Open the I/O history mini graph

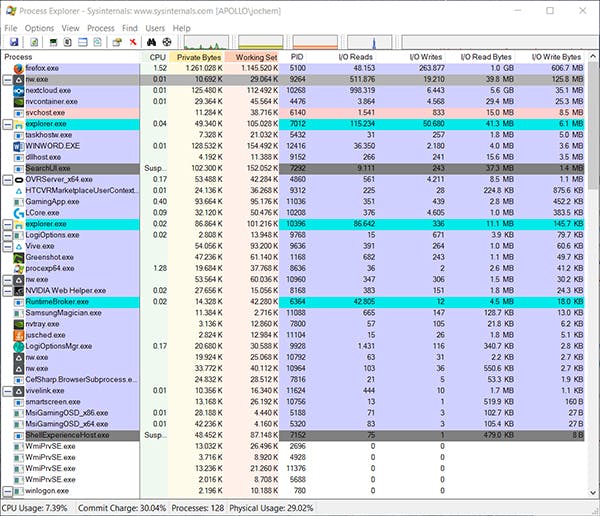click(370, 42)
